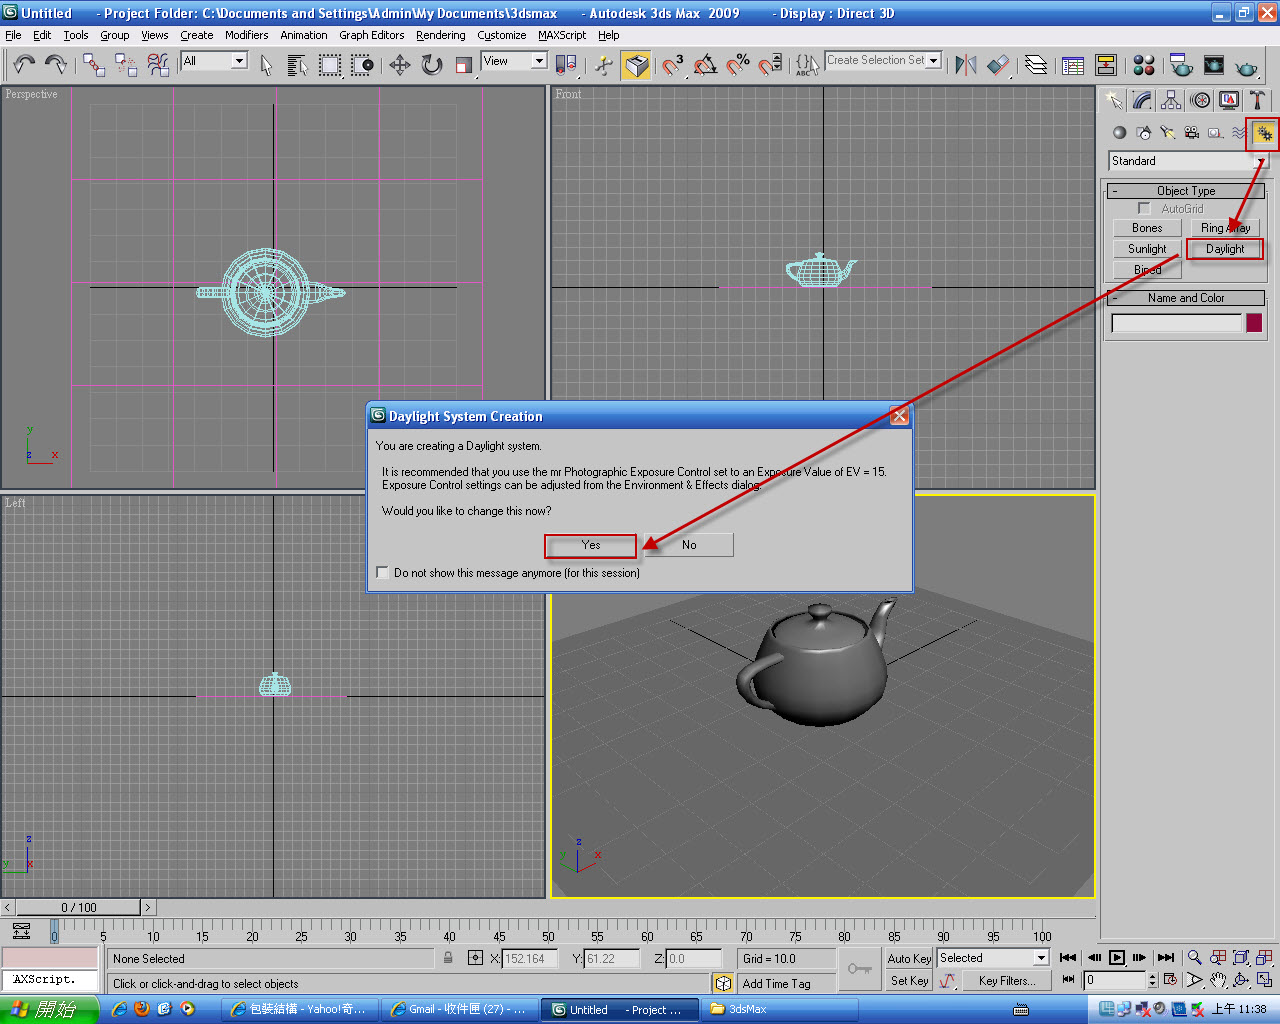This screenshot has height=1024, width=1280.
Task: Toggle Percent Snap icon
Action: (738, 65)
